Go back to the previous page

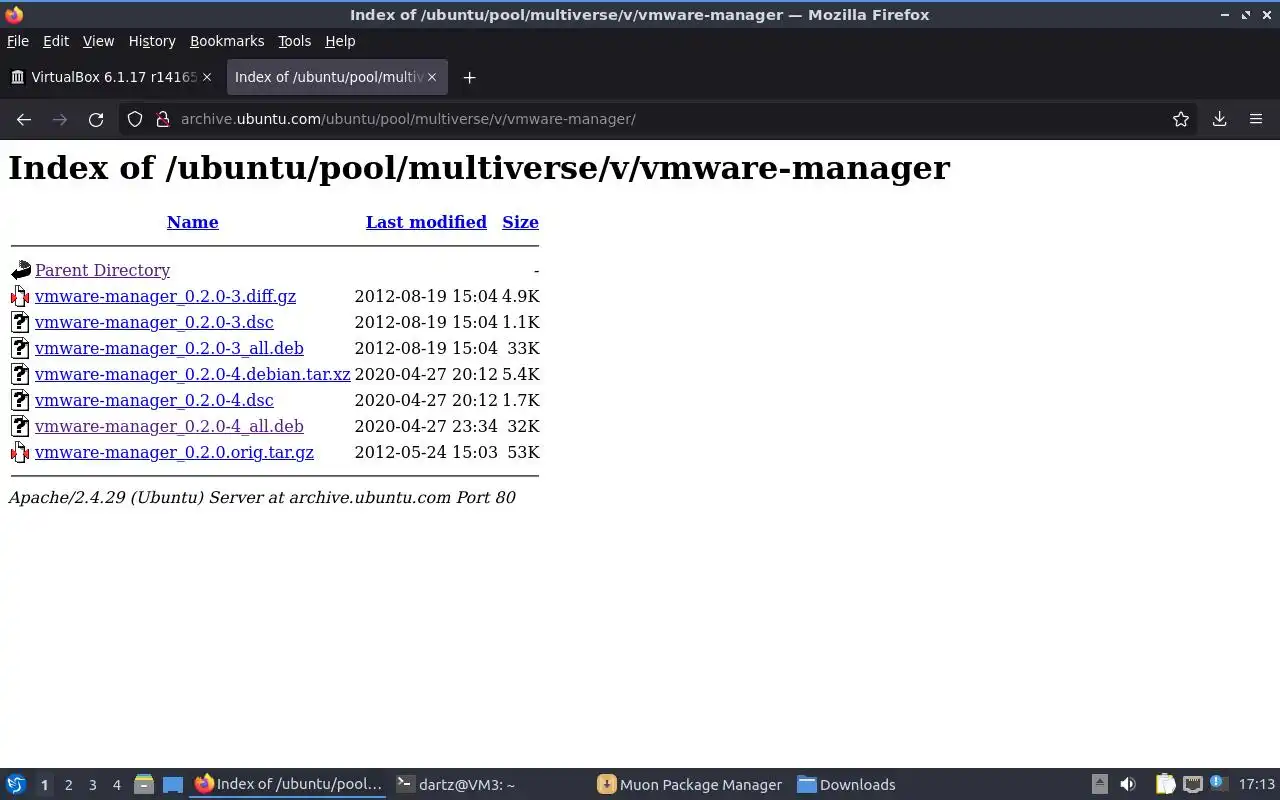pos(24,119)
